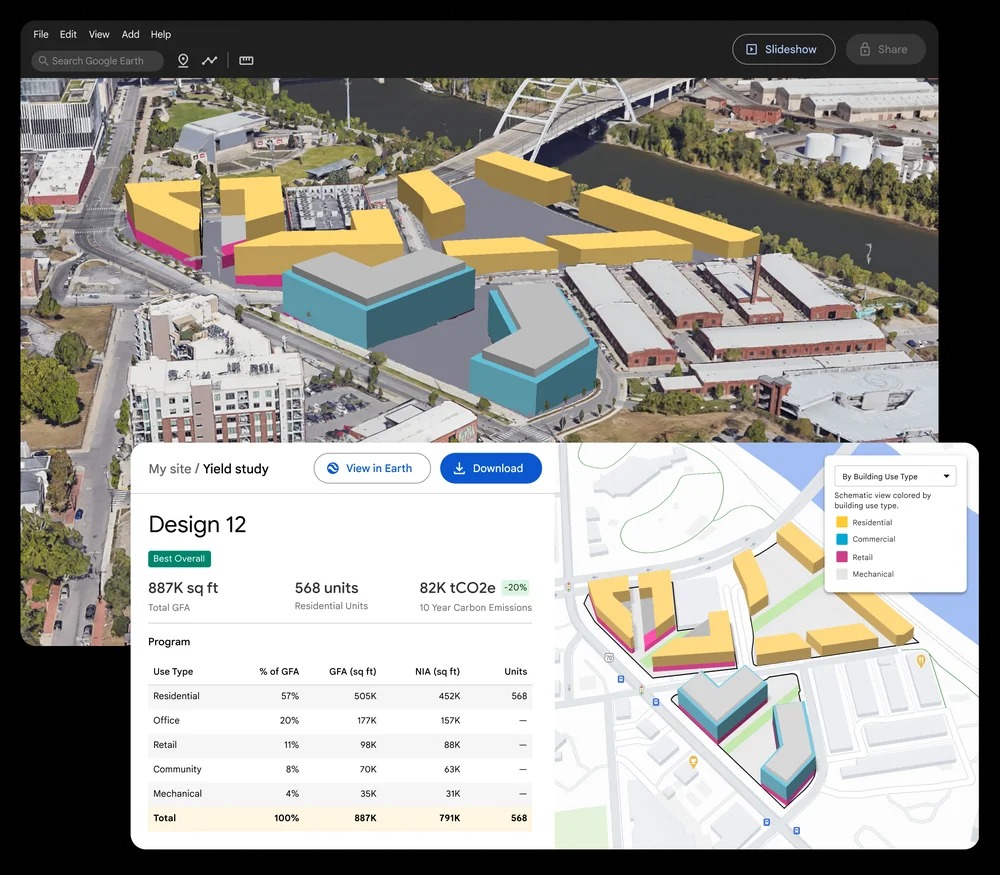Click the 887K sq ft Total GFA value

183,588
